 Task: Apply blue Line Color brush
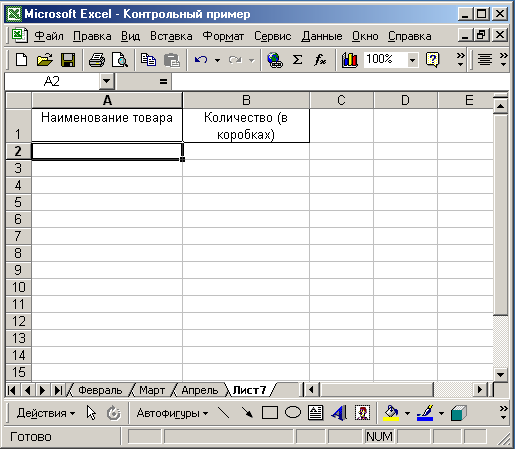point(425,413)
